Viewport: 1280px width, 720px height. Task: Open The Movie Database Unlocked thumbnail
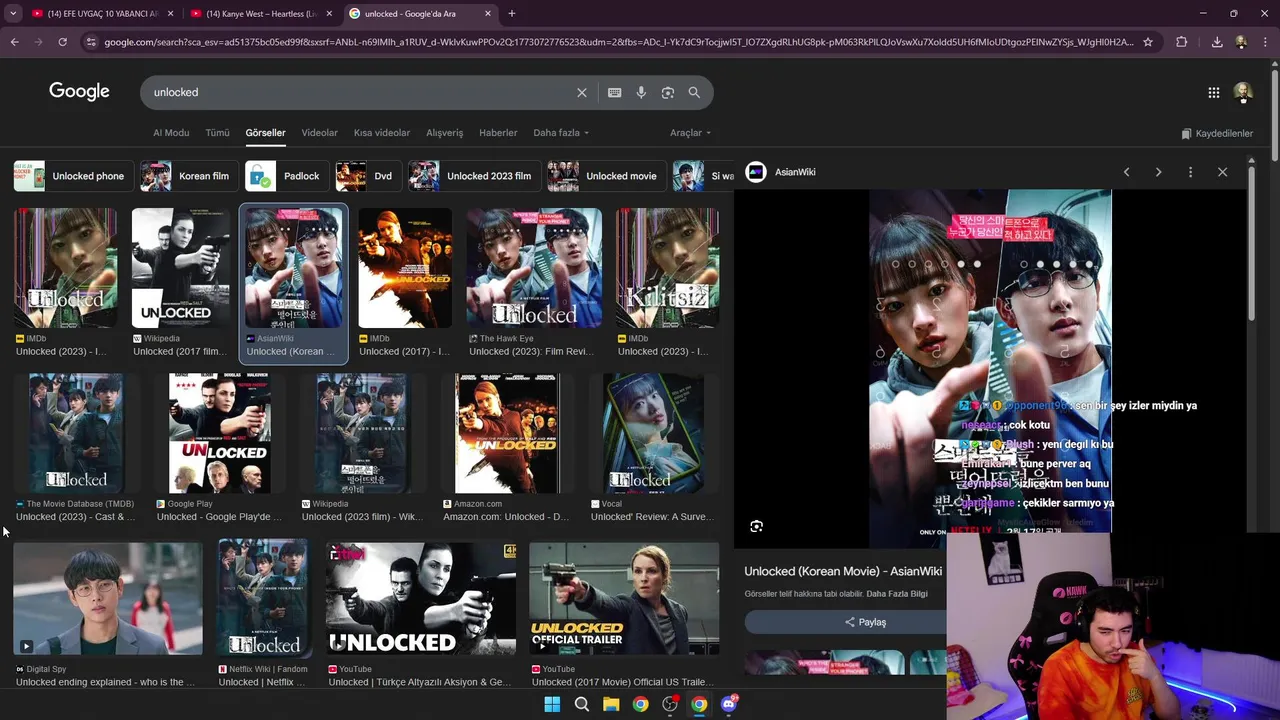pos(75,433)
